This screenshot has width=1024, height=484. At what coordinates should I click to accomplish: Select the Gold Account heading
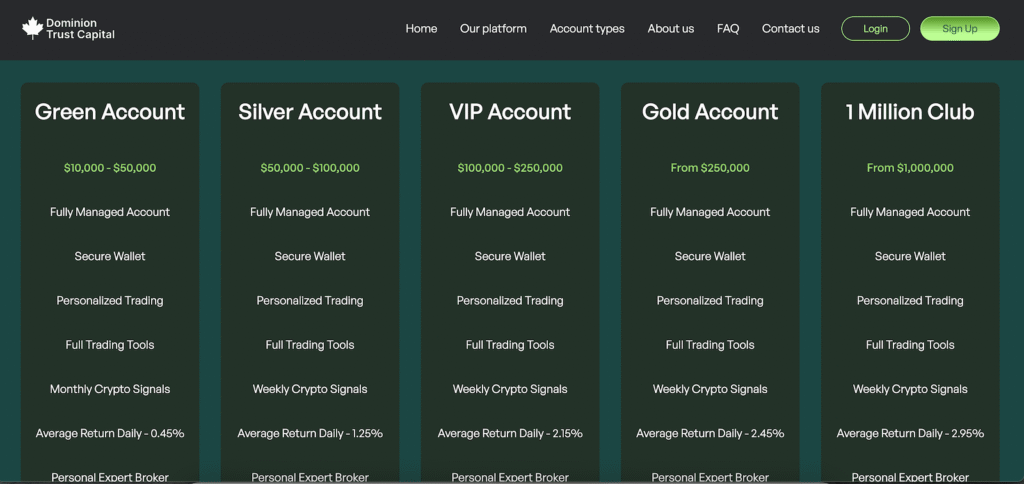[710, 112]
